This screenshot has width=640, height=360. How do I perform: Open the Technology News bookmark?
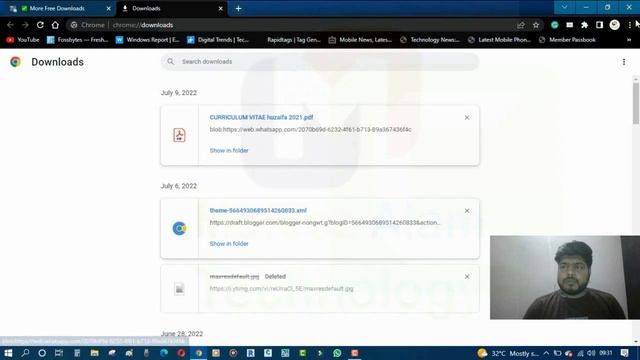430,40
